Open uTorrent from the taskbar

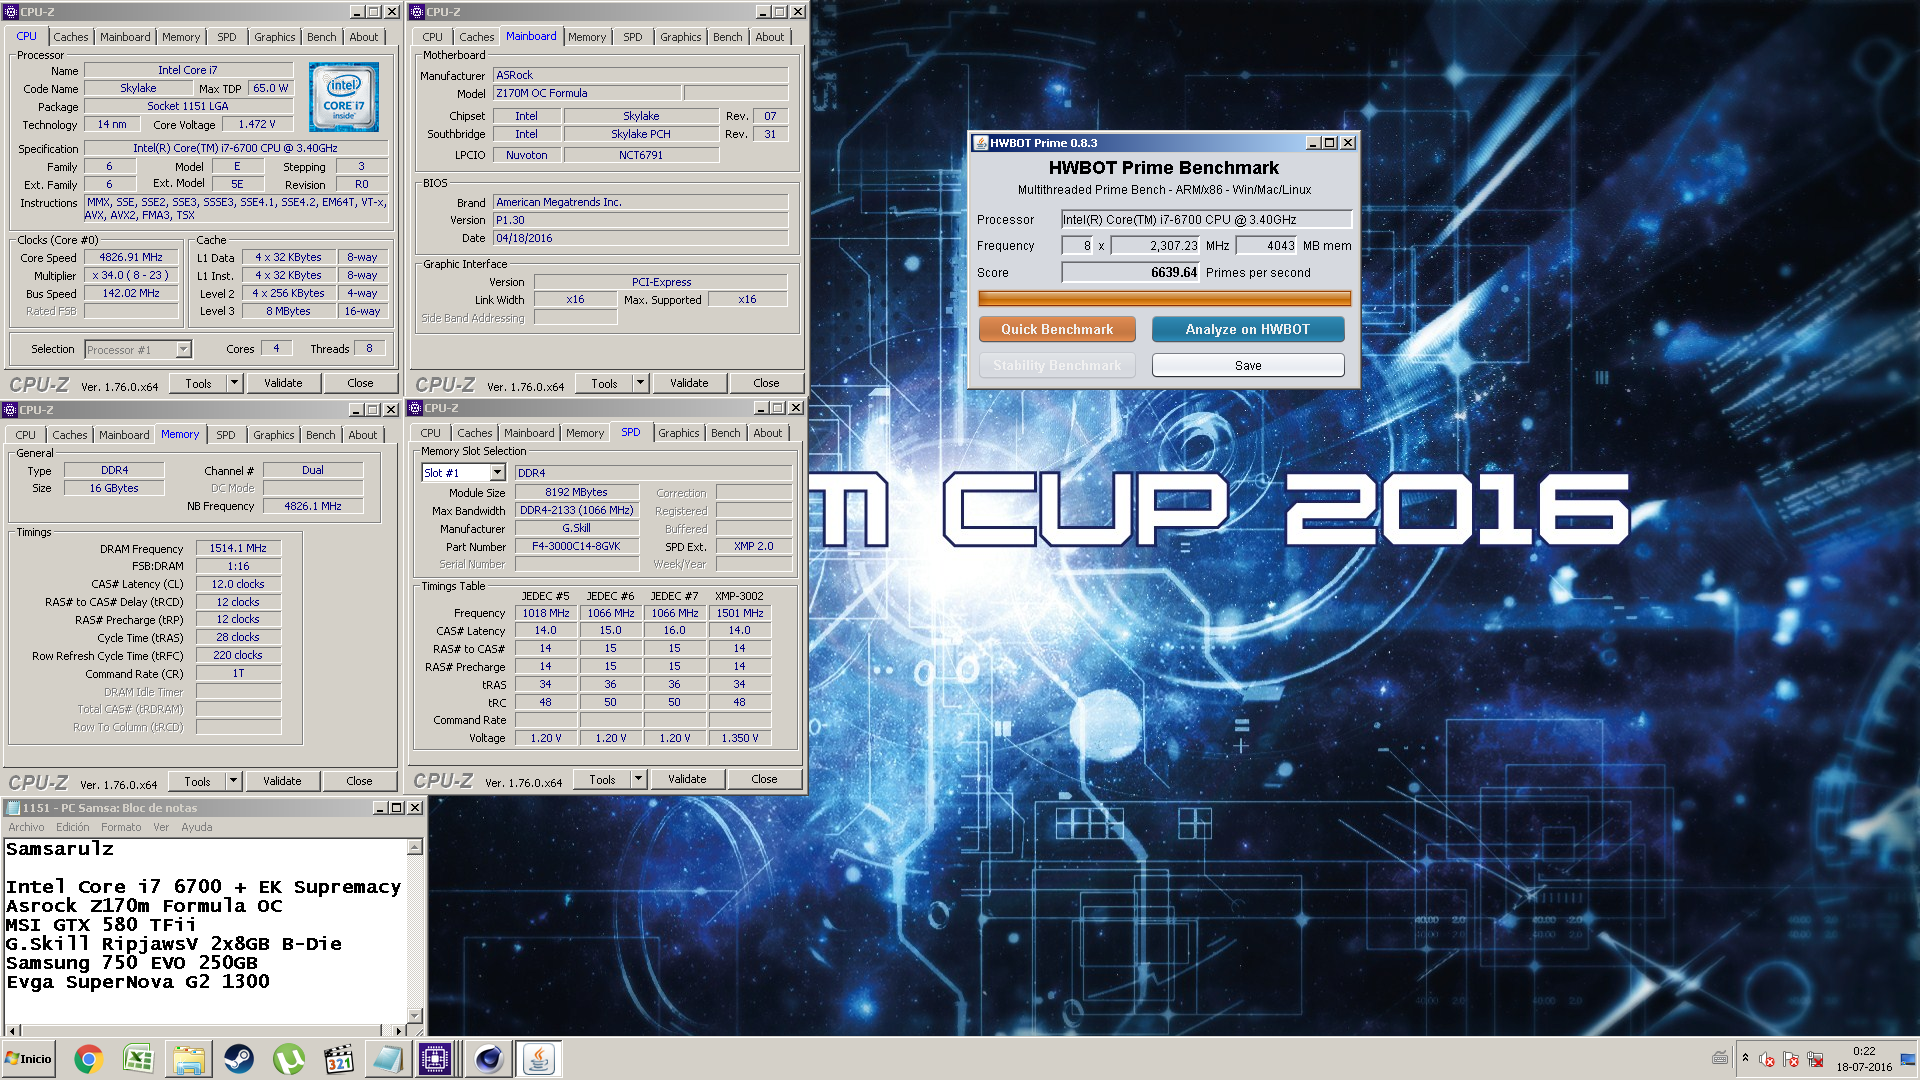[x=288, y=1059]
